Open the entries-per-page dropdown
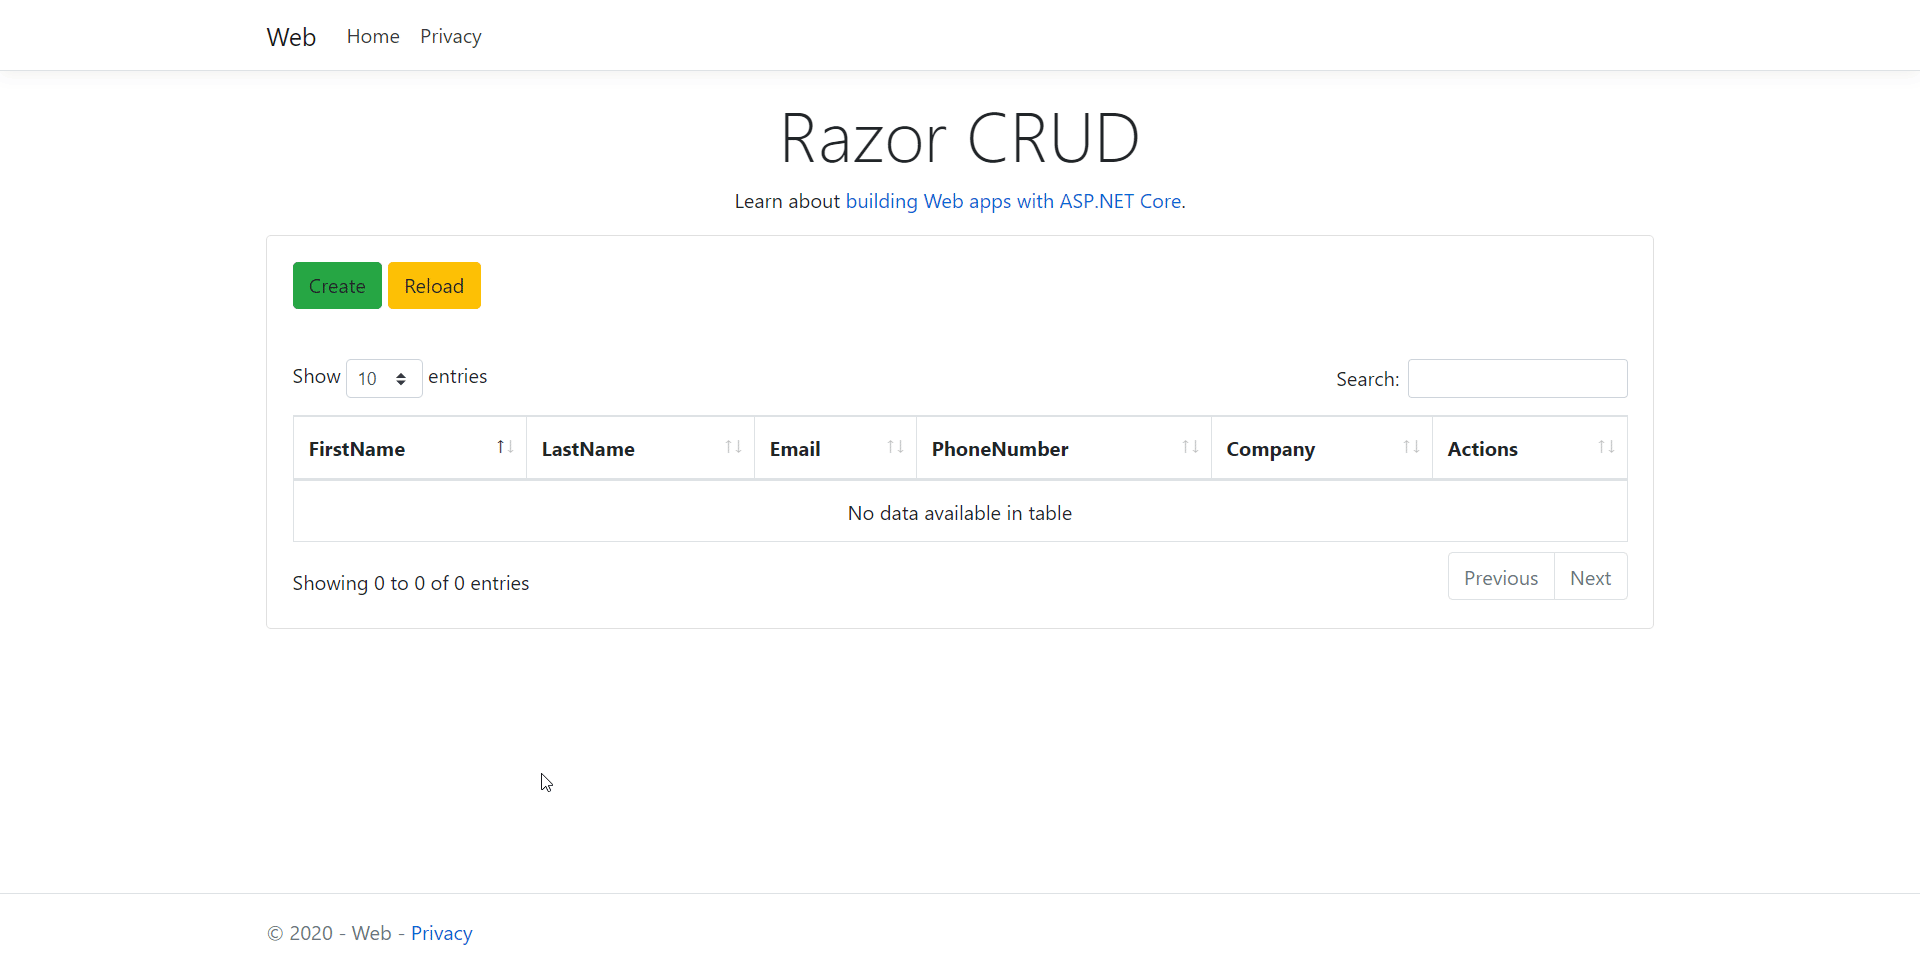 click(383, 378)
